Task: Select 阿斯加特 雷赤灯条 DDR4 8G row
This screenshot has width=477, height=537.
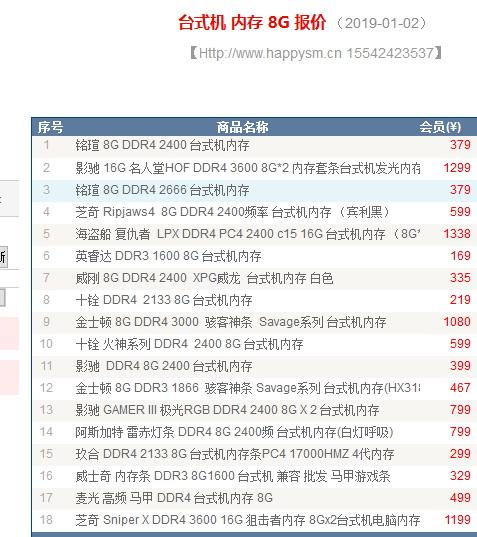Action: click(x=254, y=432)
